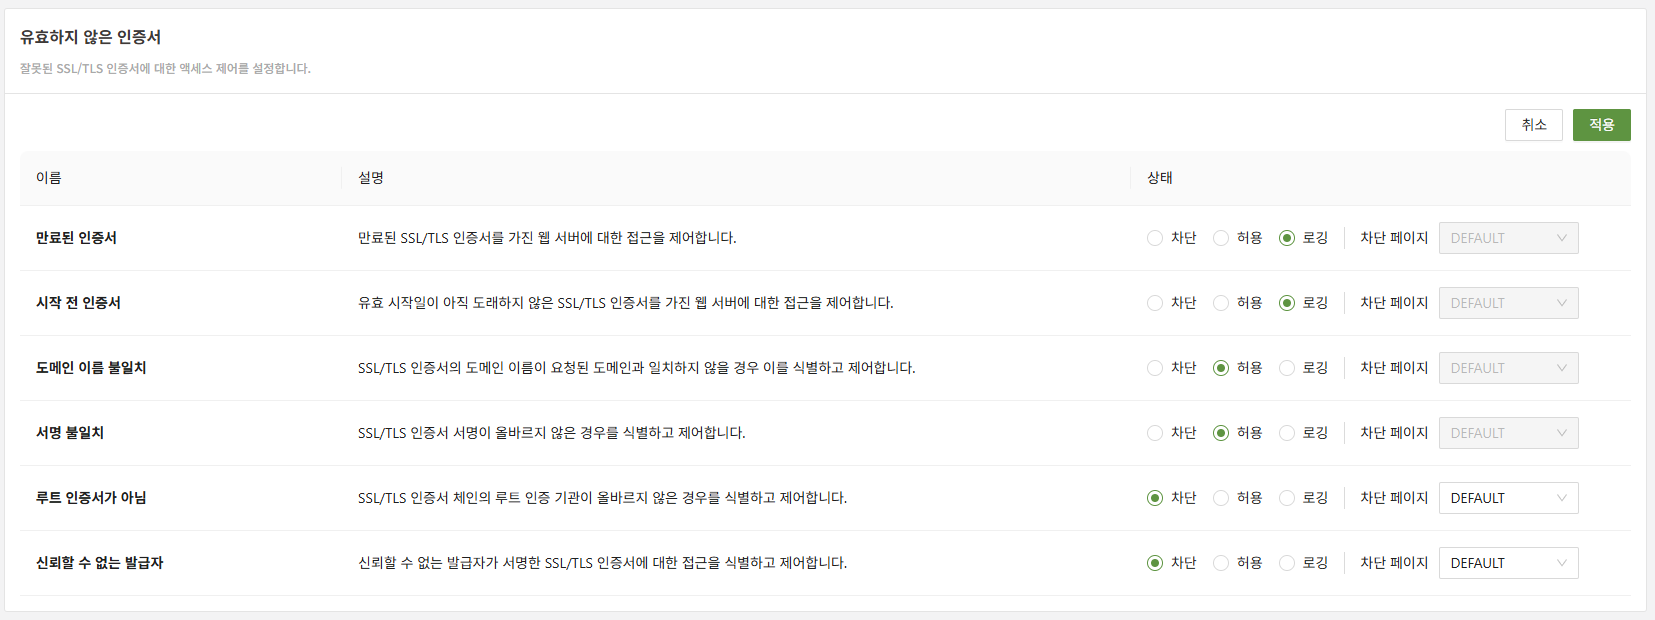Select 로깅 for 도메인 이름 불일치

(x=1287, y=368)
